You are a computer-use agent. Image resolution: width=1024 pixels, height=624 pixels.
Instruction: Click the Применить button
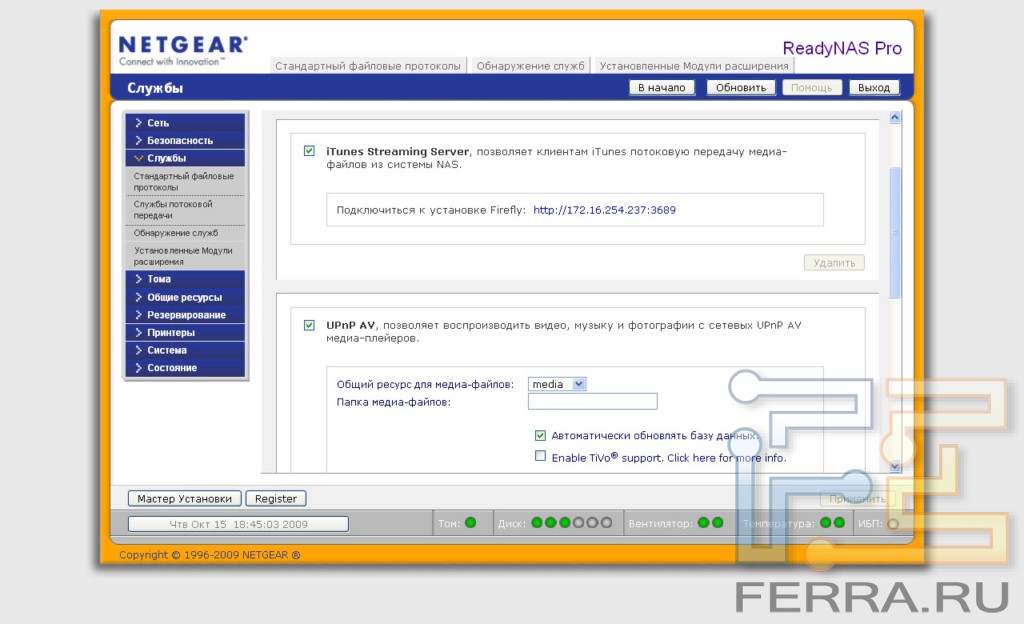(x=857, y=499)
